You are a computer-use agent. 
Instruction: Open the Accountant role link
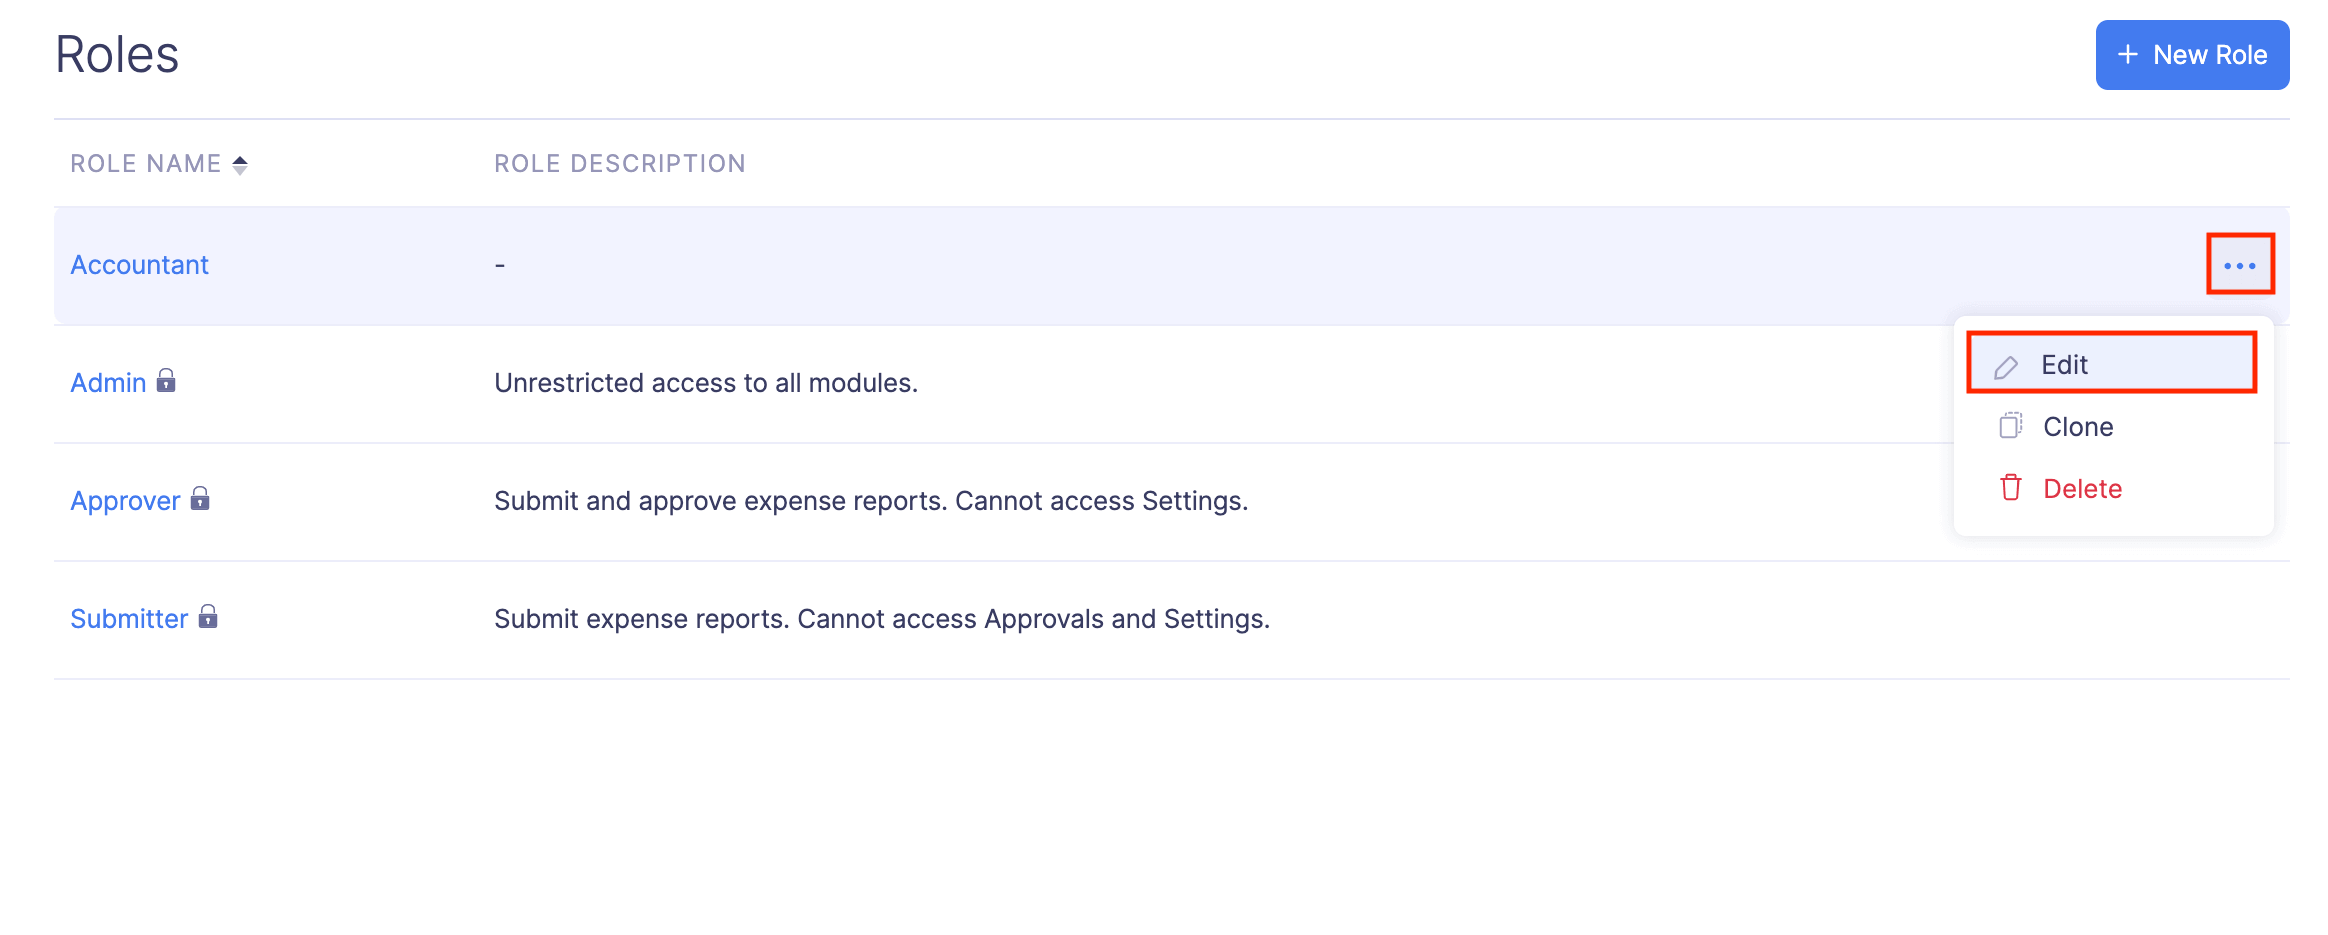click(x=139, y=265)
